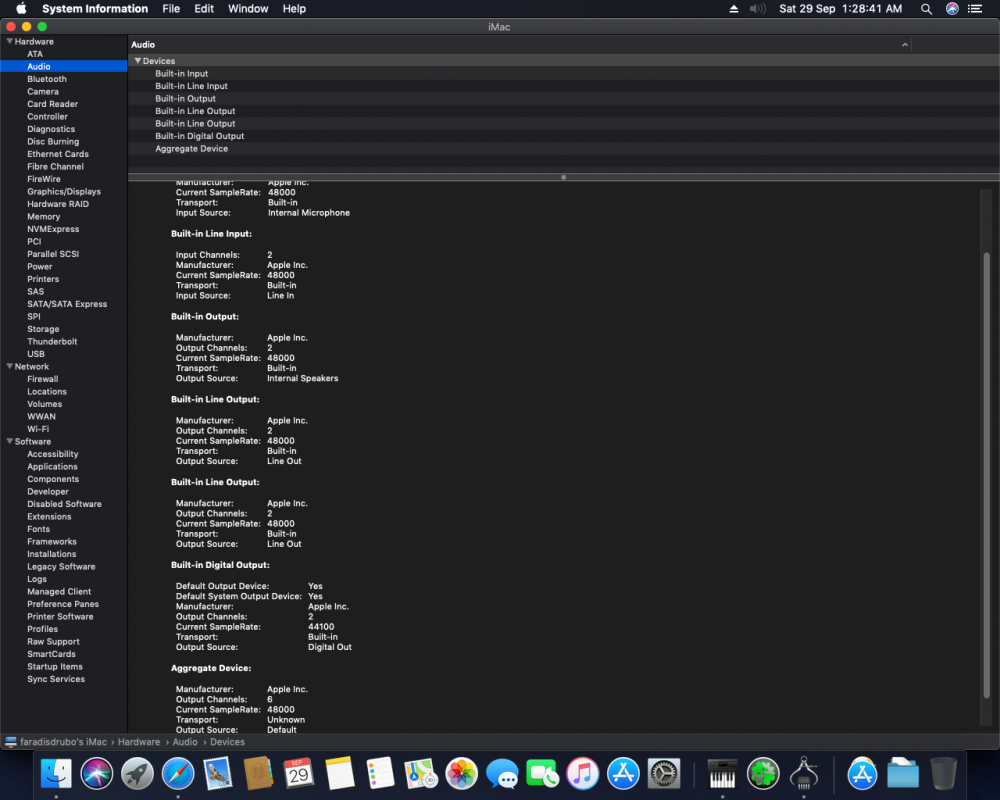Open blue folder stack next to Trash
The width and height of the screenshot is (1000, 800).
click(903, 774)
